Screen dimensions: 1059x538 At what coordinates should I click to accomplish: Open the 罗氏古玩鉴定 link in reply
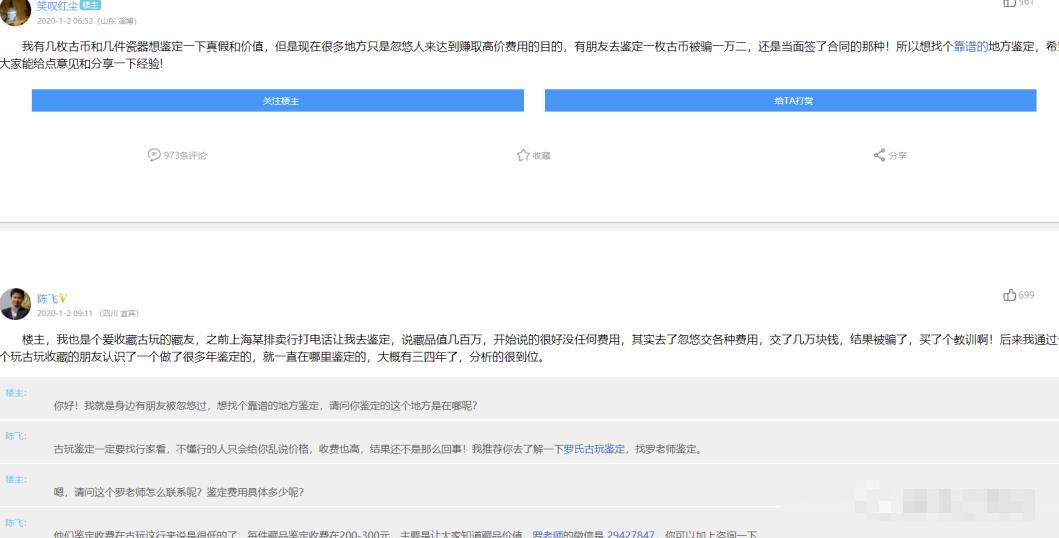[594, 449]
